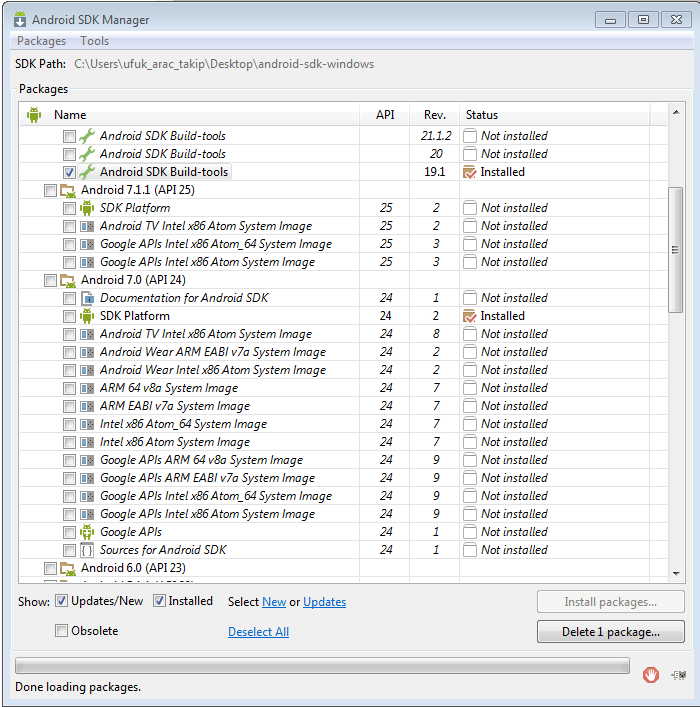This screenshot has width=700, height=707.
Task: Click the Documentation for Android SDK icon
Action: click(x=87, y=298)
